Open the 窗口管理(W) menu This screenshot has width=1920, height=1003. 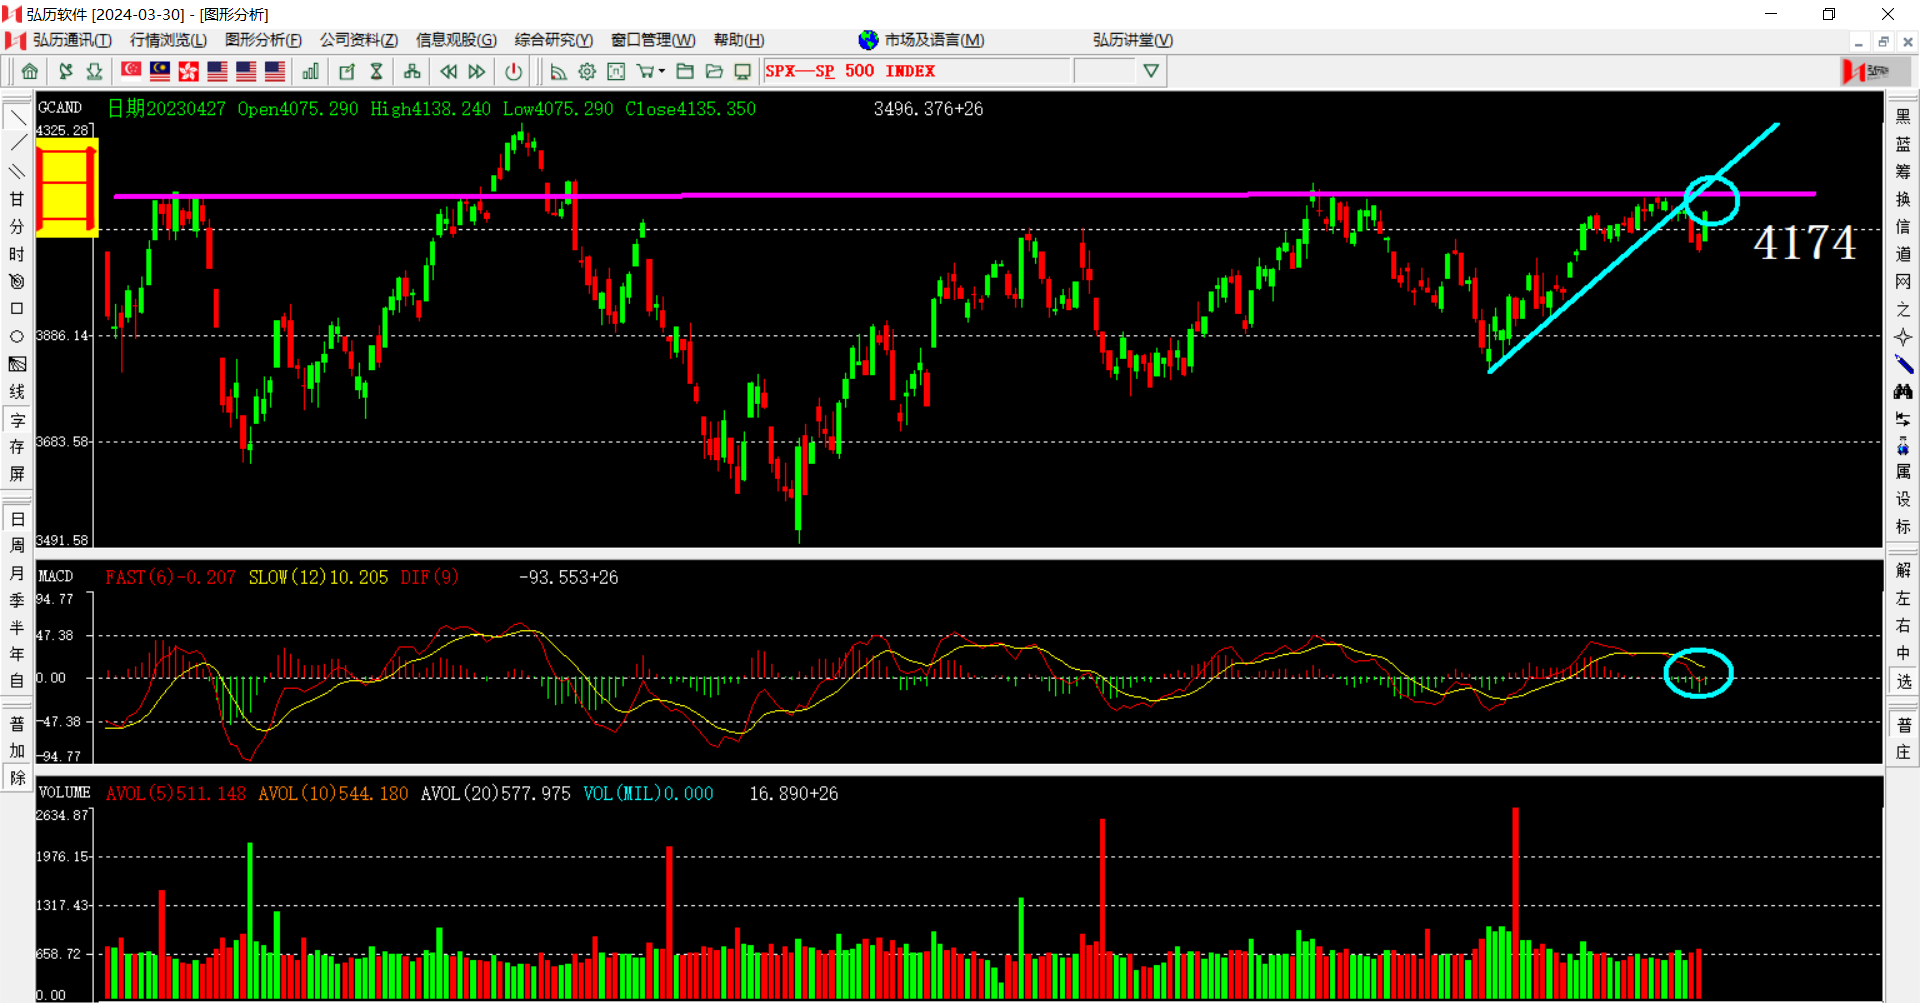(653, 40)
